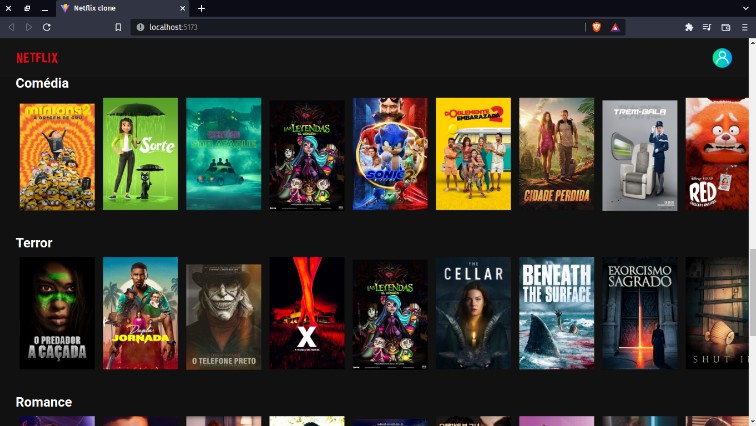756x426 pixels.
Task: Open the browser hamburger menu
Action: 744,27
